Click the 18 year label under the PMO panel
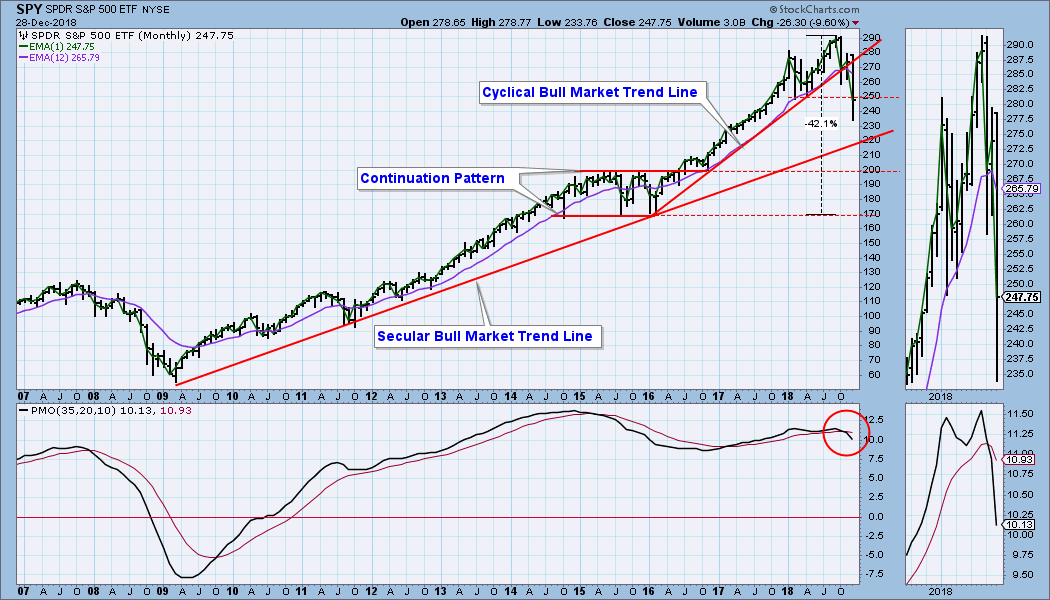 pyautogui.click(x=787, y=591)
